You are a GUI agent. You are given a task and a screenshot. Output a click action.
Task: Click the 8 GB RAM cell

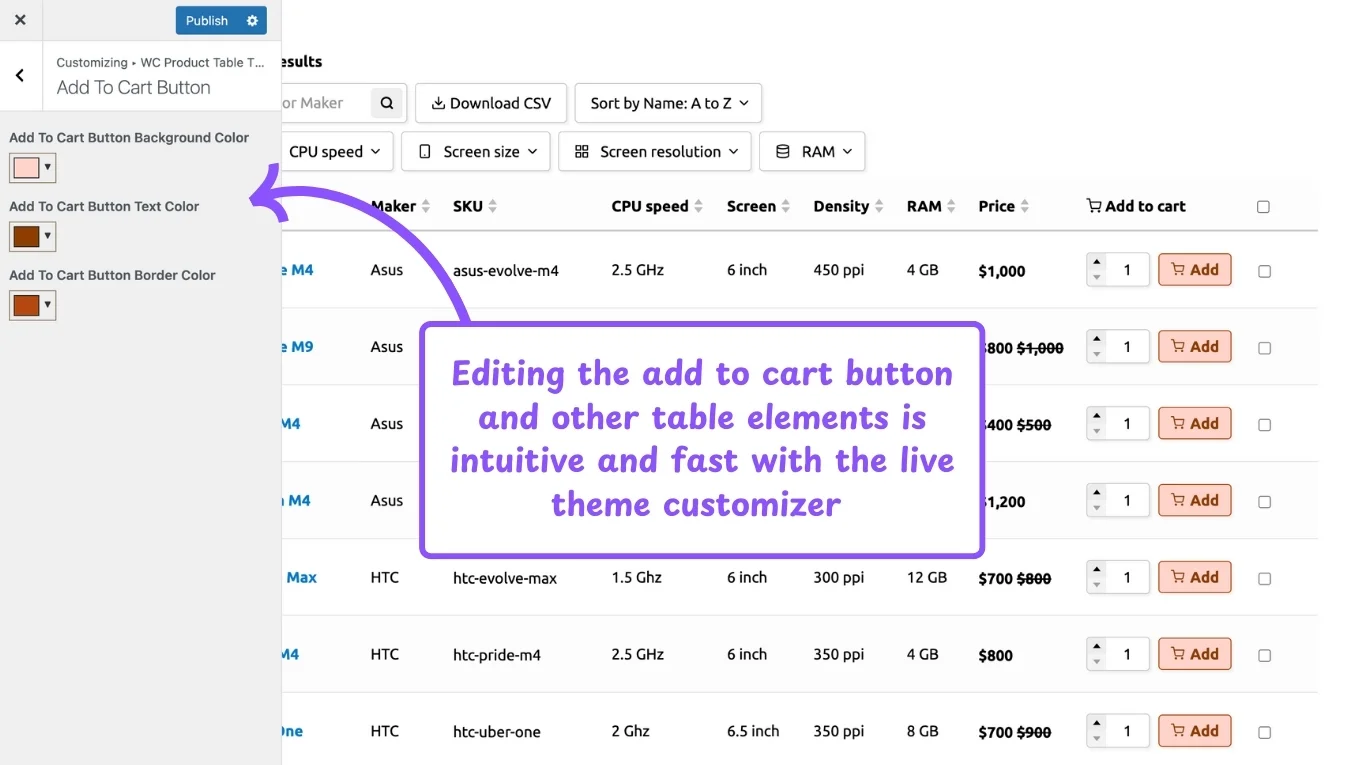click(x=923, y=731)
